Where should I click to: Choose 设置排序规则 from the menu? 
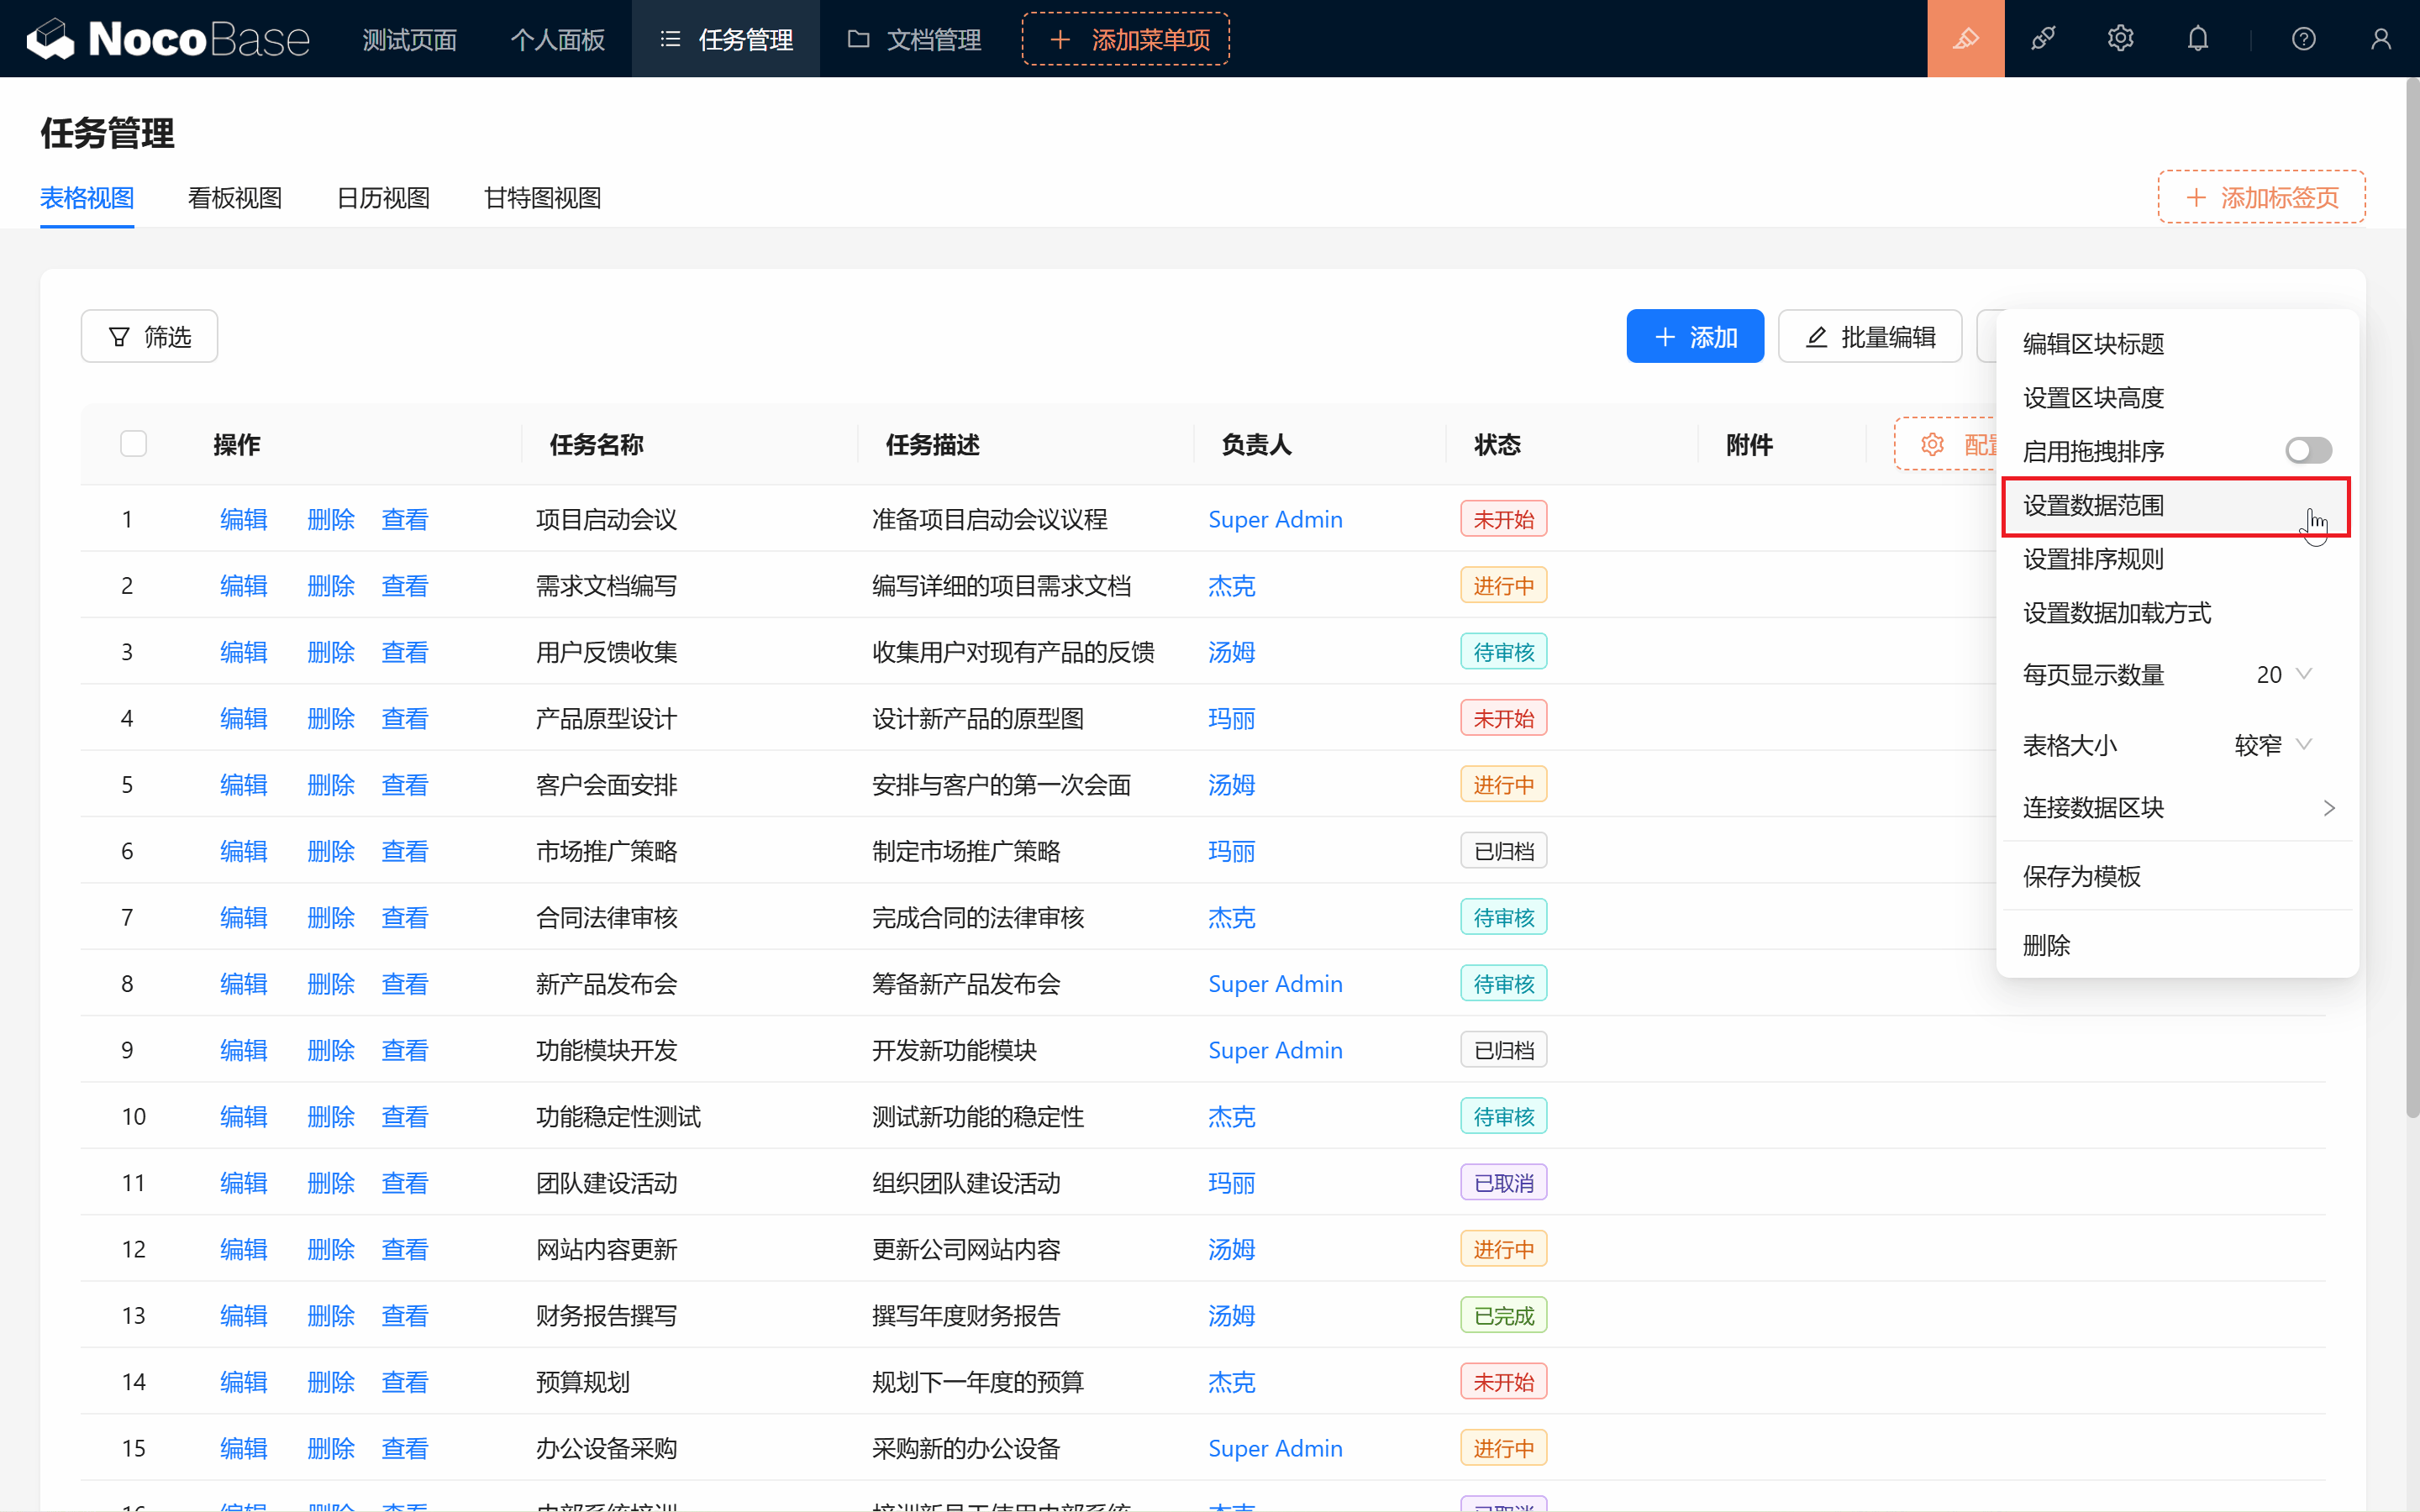[2176, 559]
